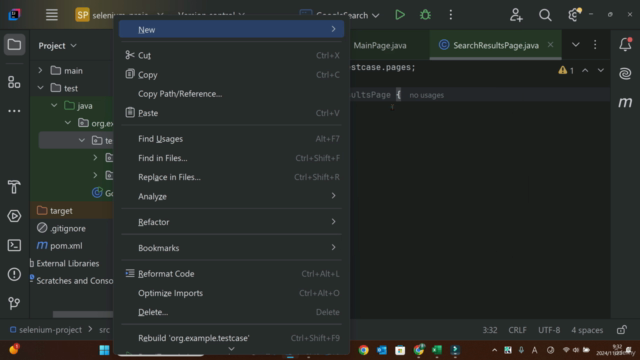
Task: Collapse the java folder
Action: pos(54,106)
